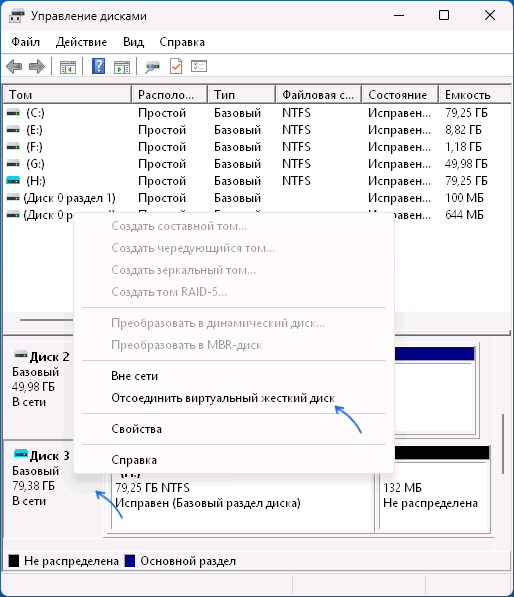Click the checklist settings toolbar icon
514x597 pixels.
(199, 66)
